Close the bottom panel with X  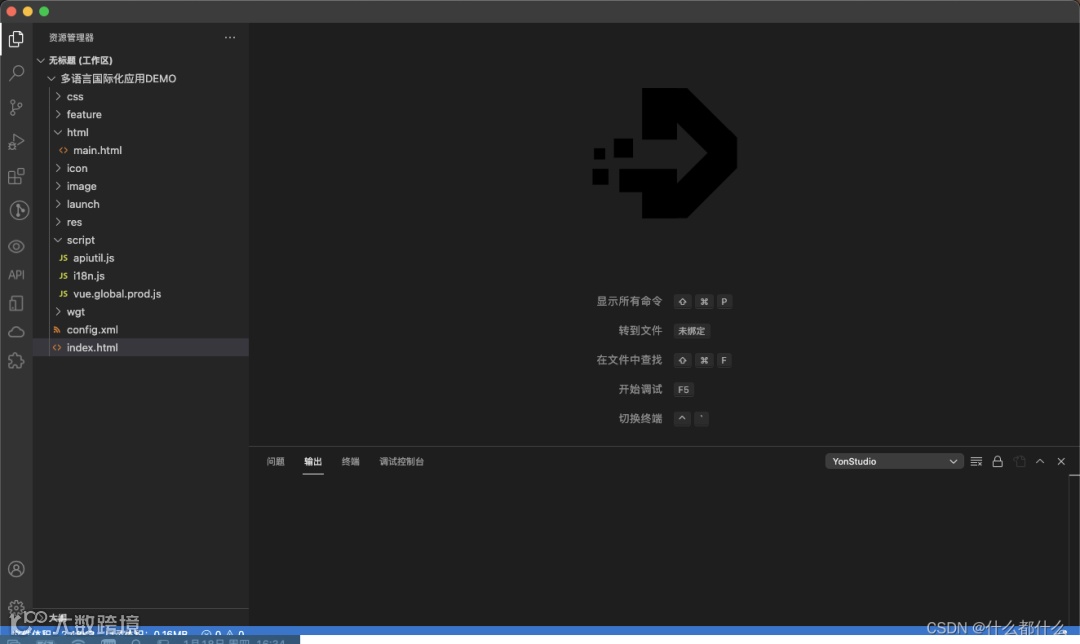tap(1061, 461)
